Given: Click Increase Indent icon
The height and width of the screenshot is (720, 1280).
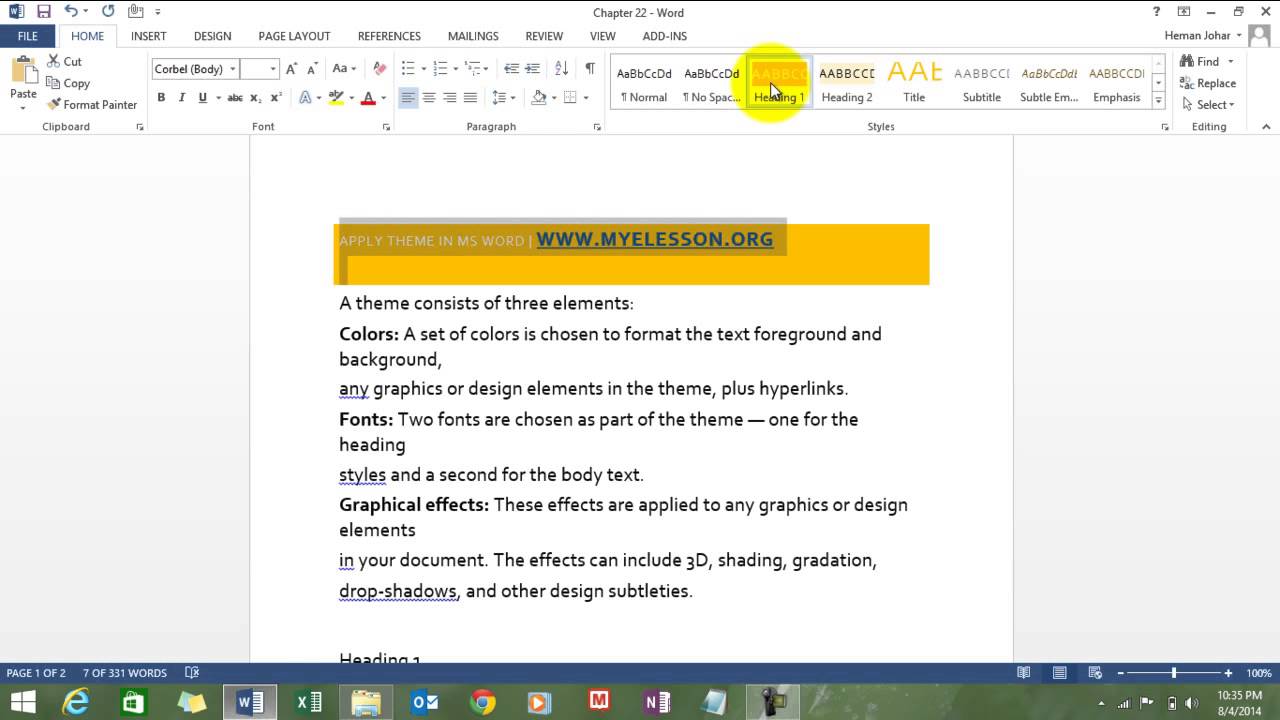Looking at the screenshot, I should pos(532,69).
